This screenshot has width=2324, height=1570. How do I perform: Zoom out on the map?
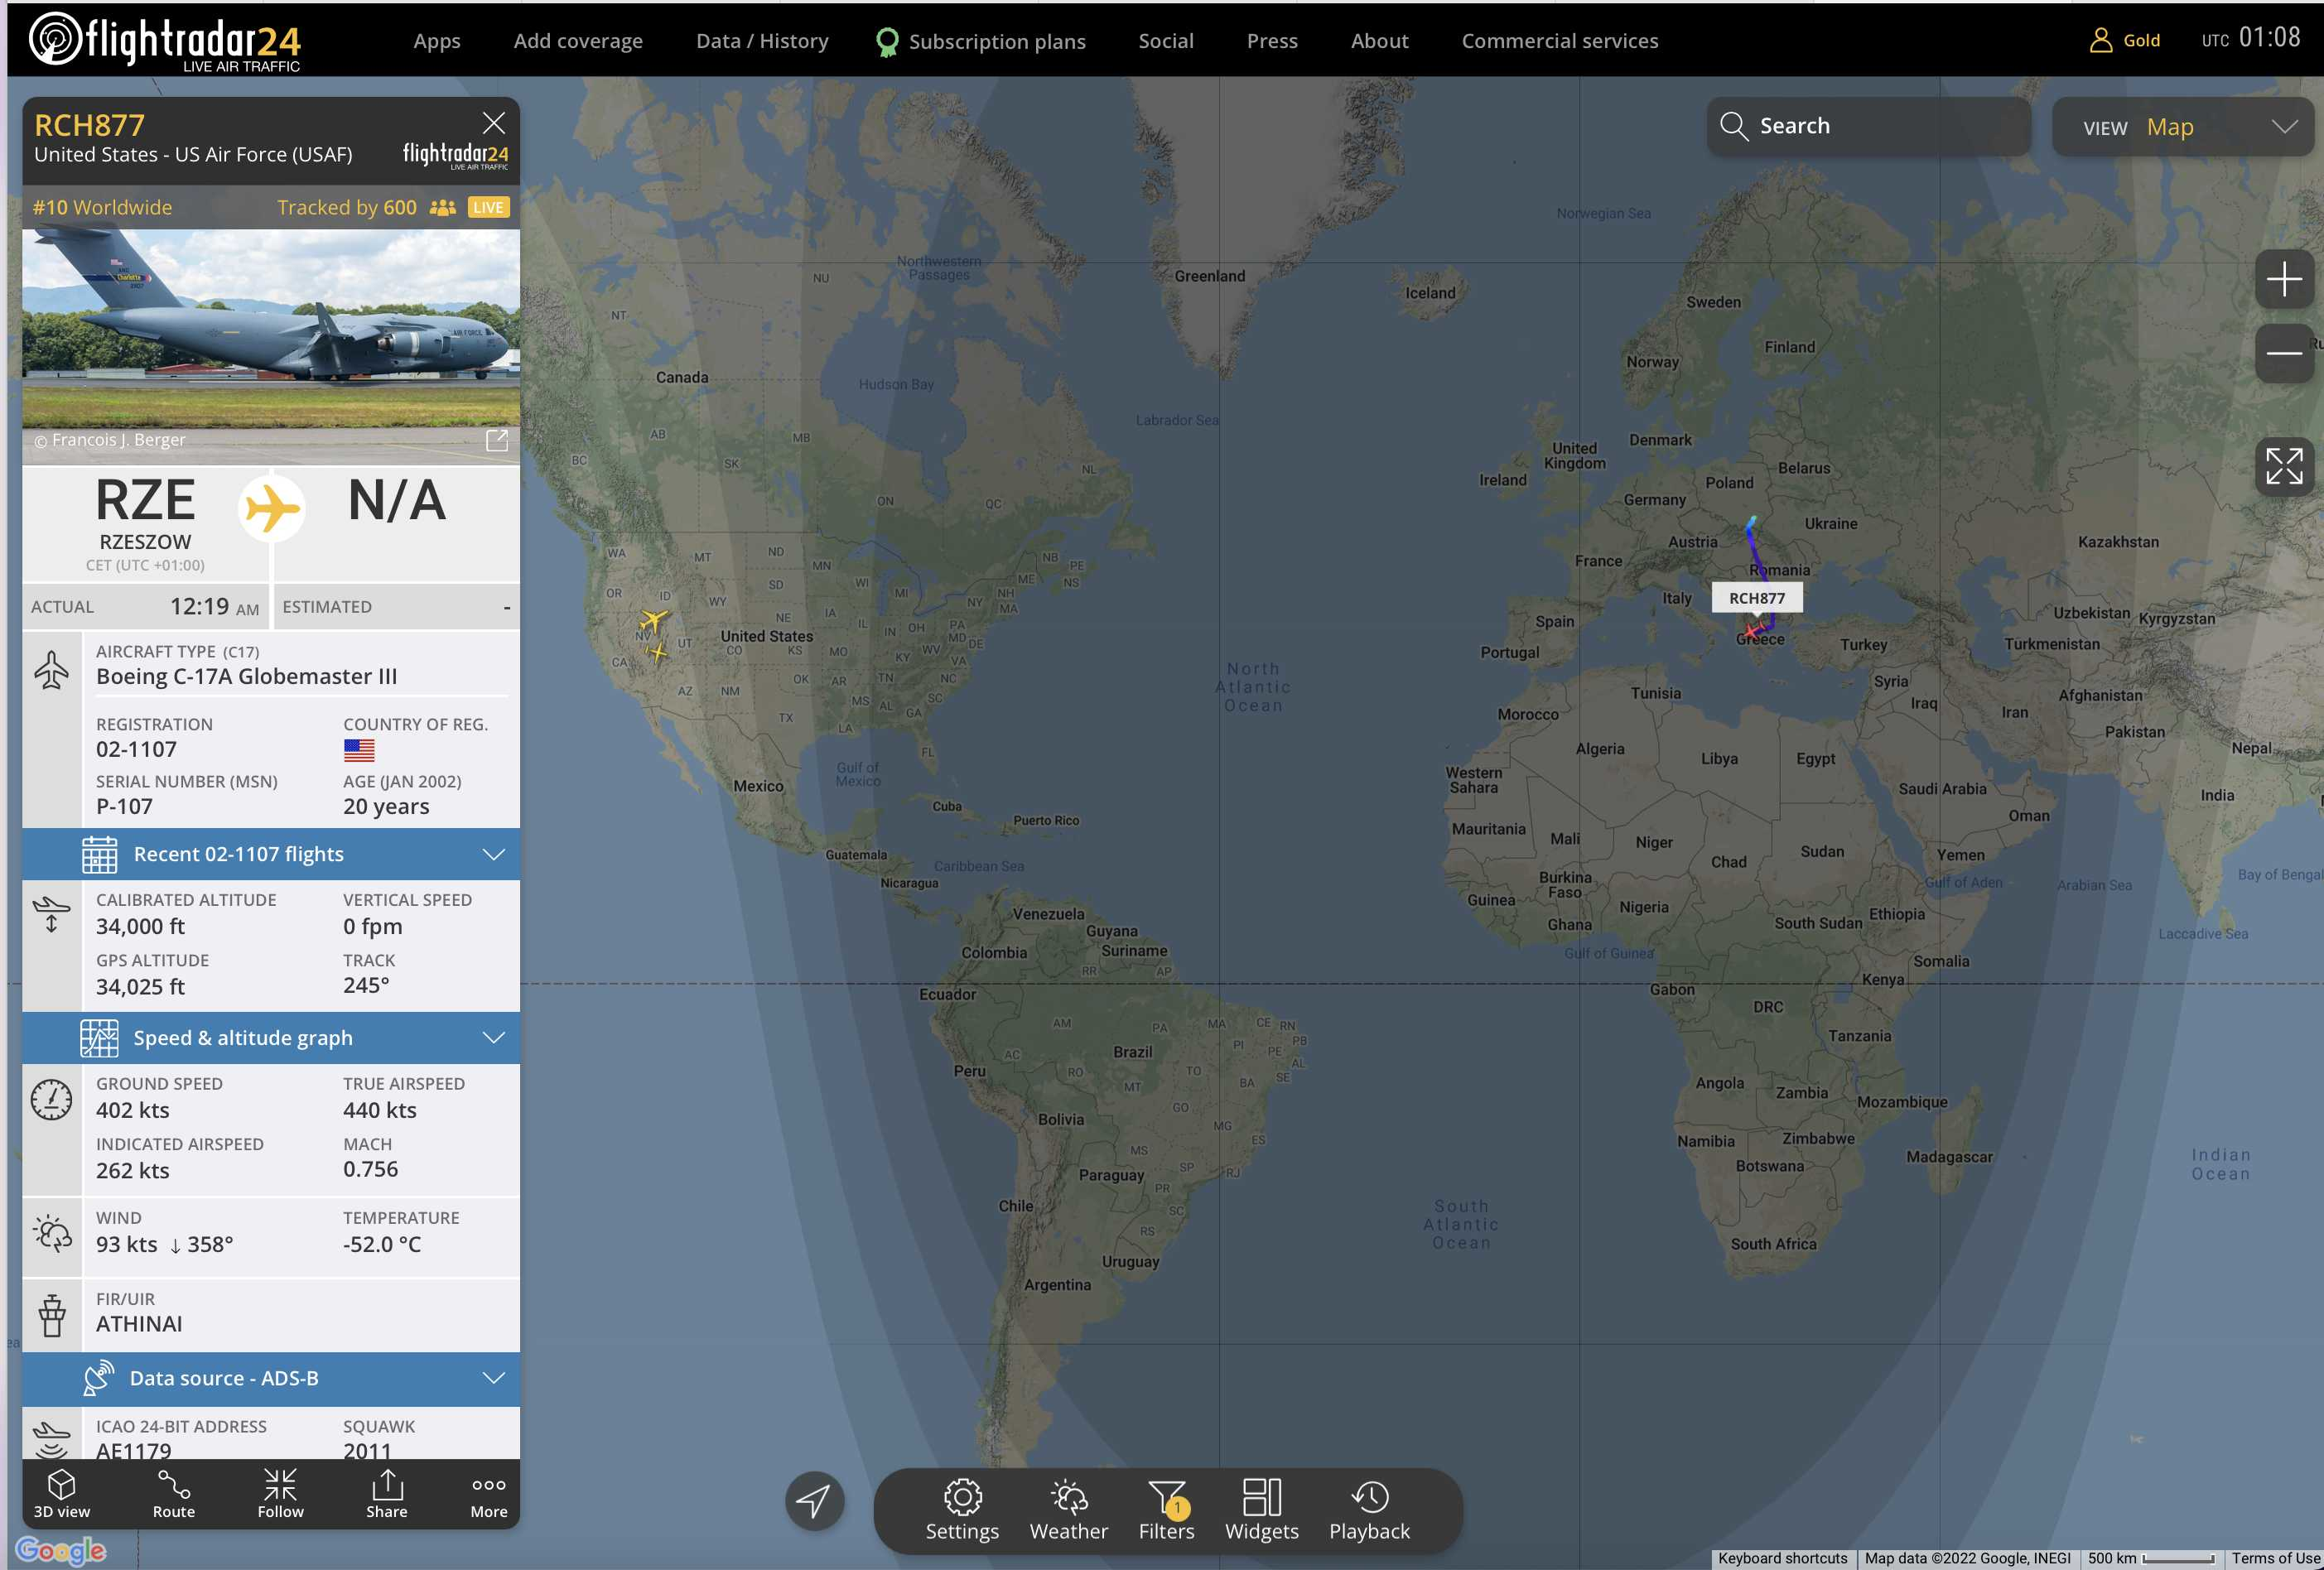tap(2284, 353)
